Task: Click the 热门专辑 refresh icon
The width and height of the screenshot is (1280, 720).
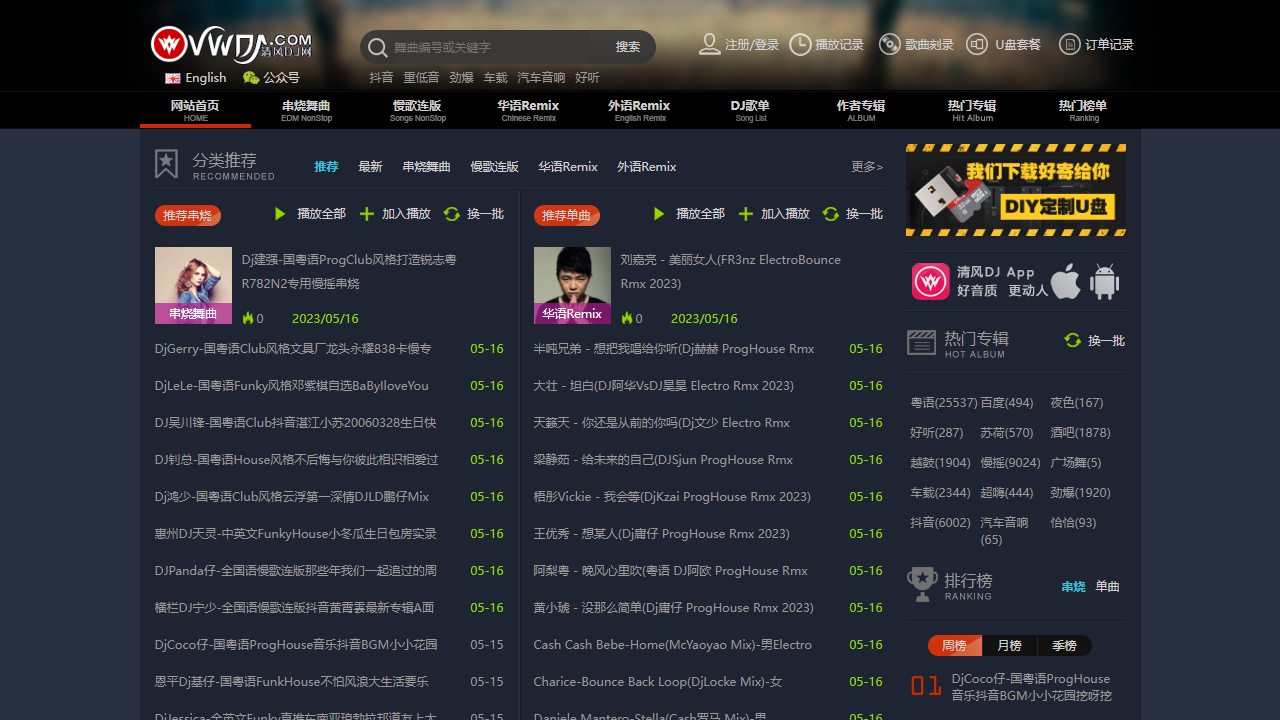Action: [x=1073, y=340]
